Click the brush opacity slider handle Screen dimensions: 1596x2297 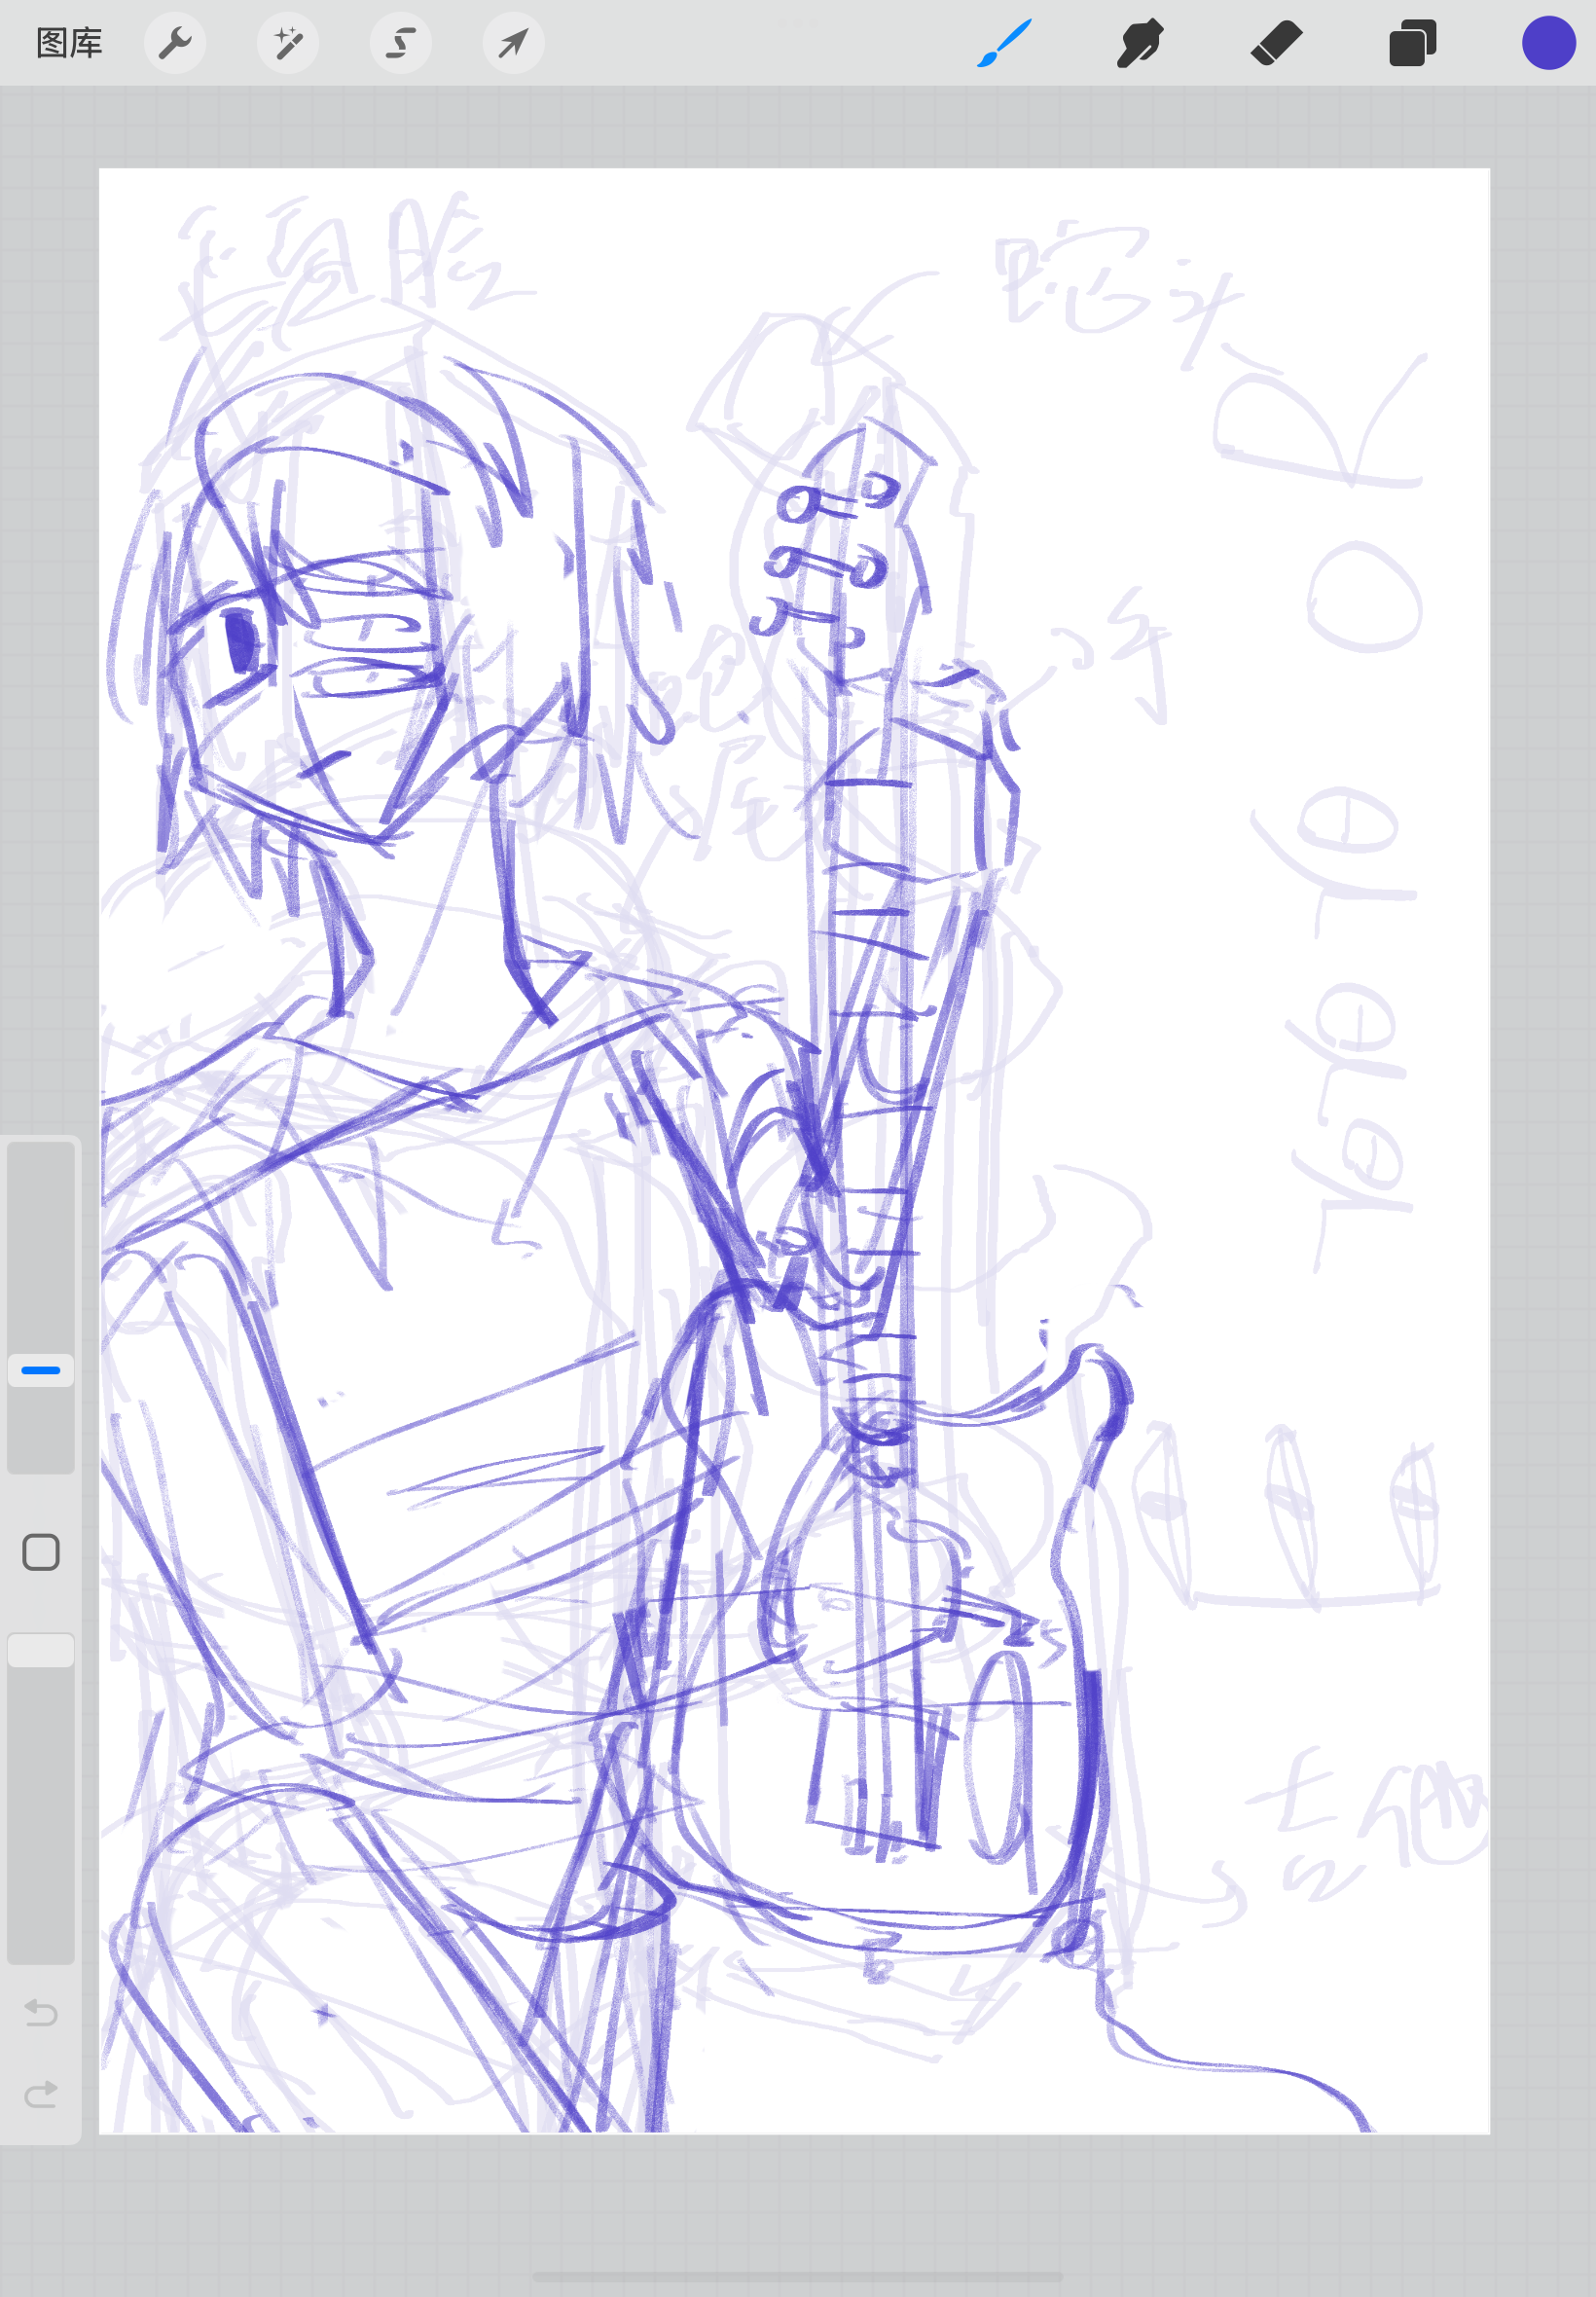41,1650
